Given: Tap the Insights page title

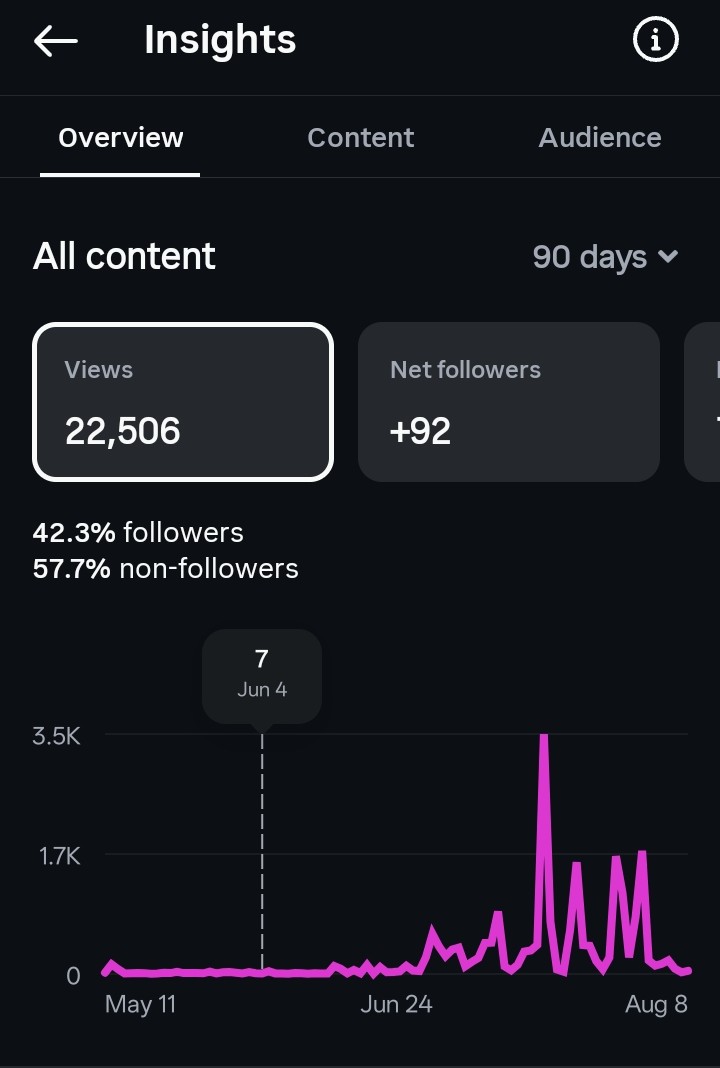Looking at the screenshot, I should click(220, 40).
